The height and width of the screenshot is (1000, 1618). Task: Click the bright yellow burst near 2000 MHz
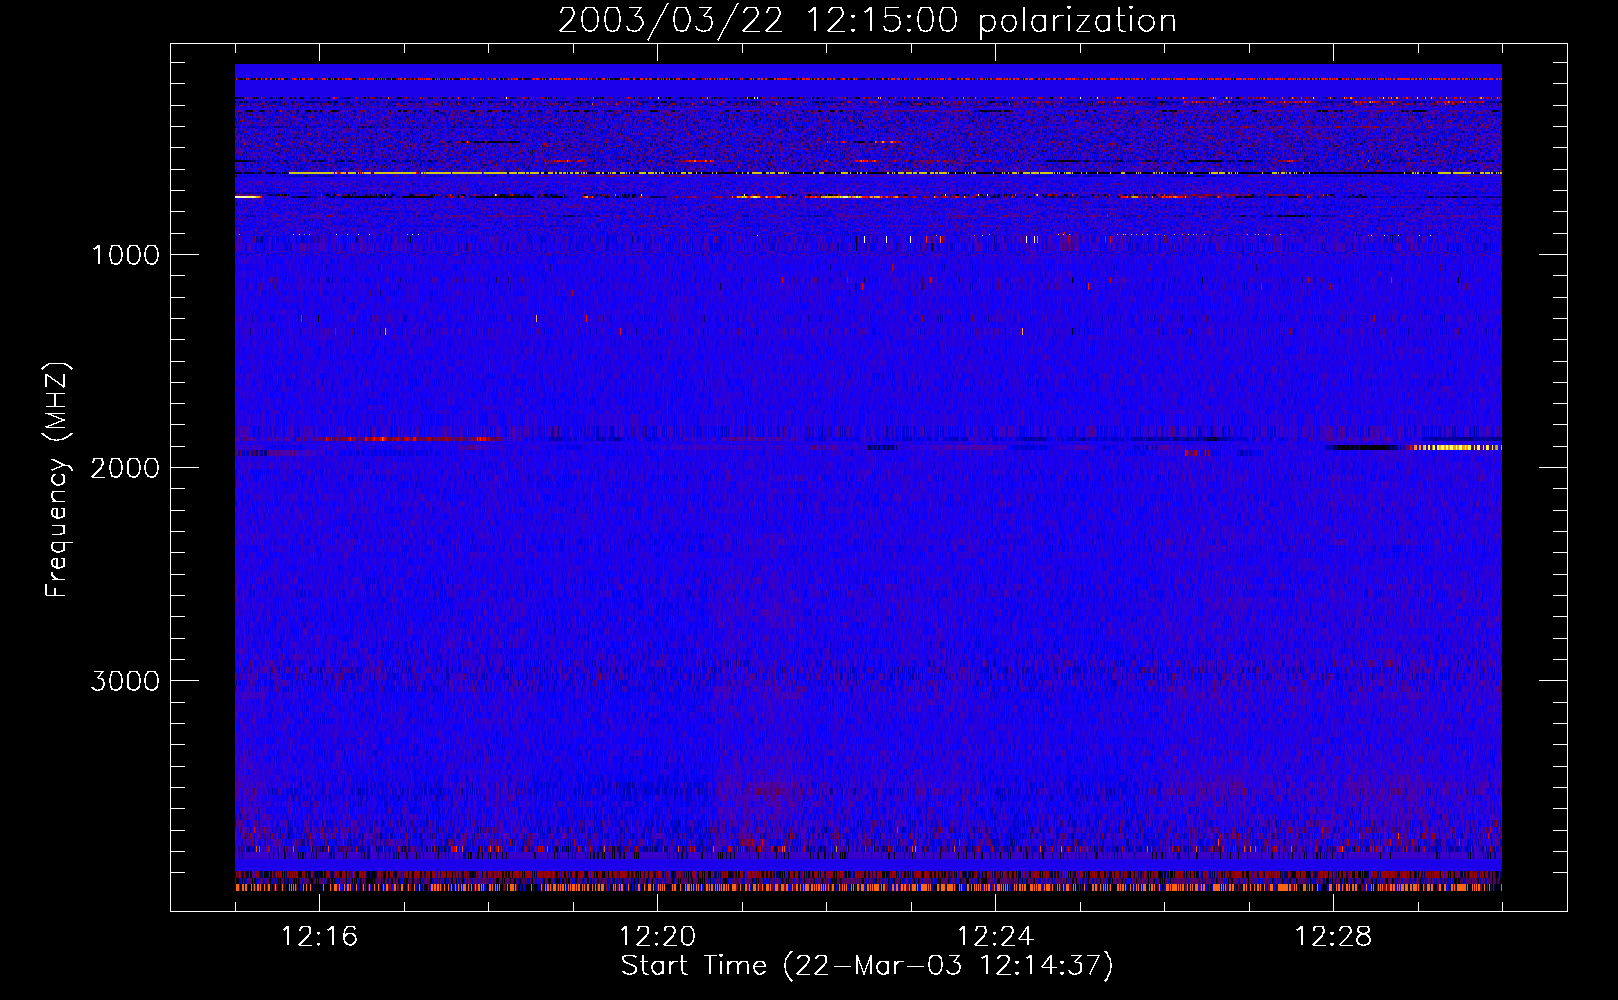pos(1456,447)
